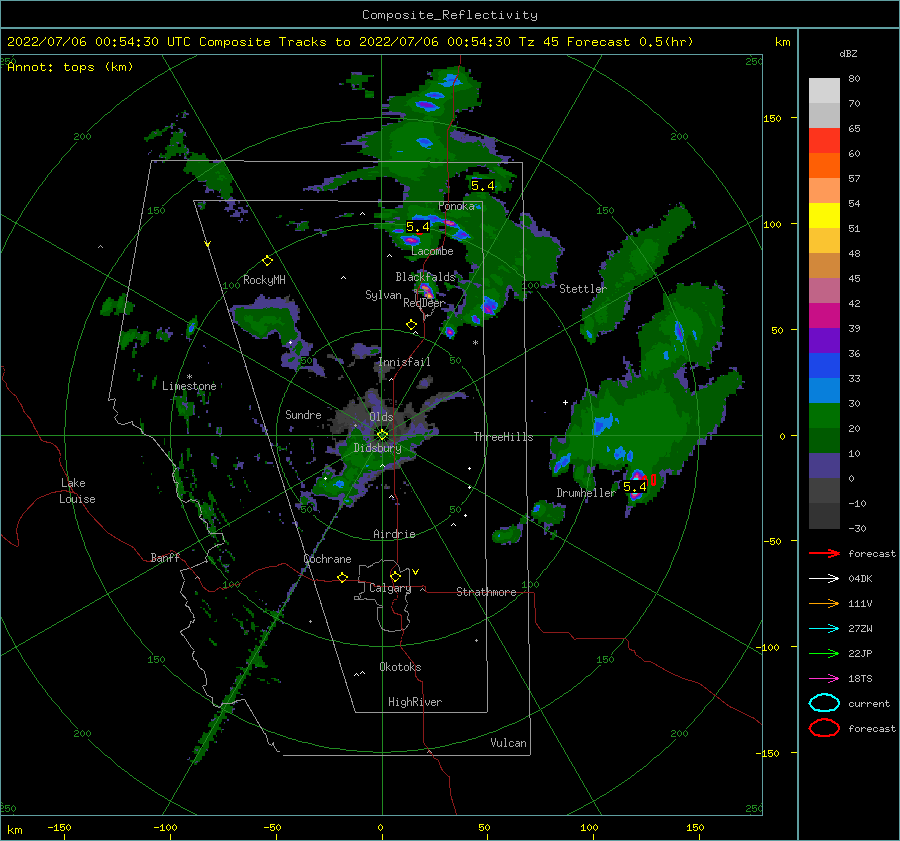The height and width of the screenshot is (841, 900).
Task: Click the yellow diamond marker above Calgary
Action: [x=395, y=576]
